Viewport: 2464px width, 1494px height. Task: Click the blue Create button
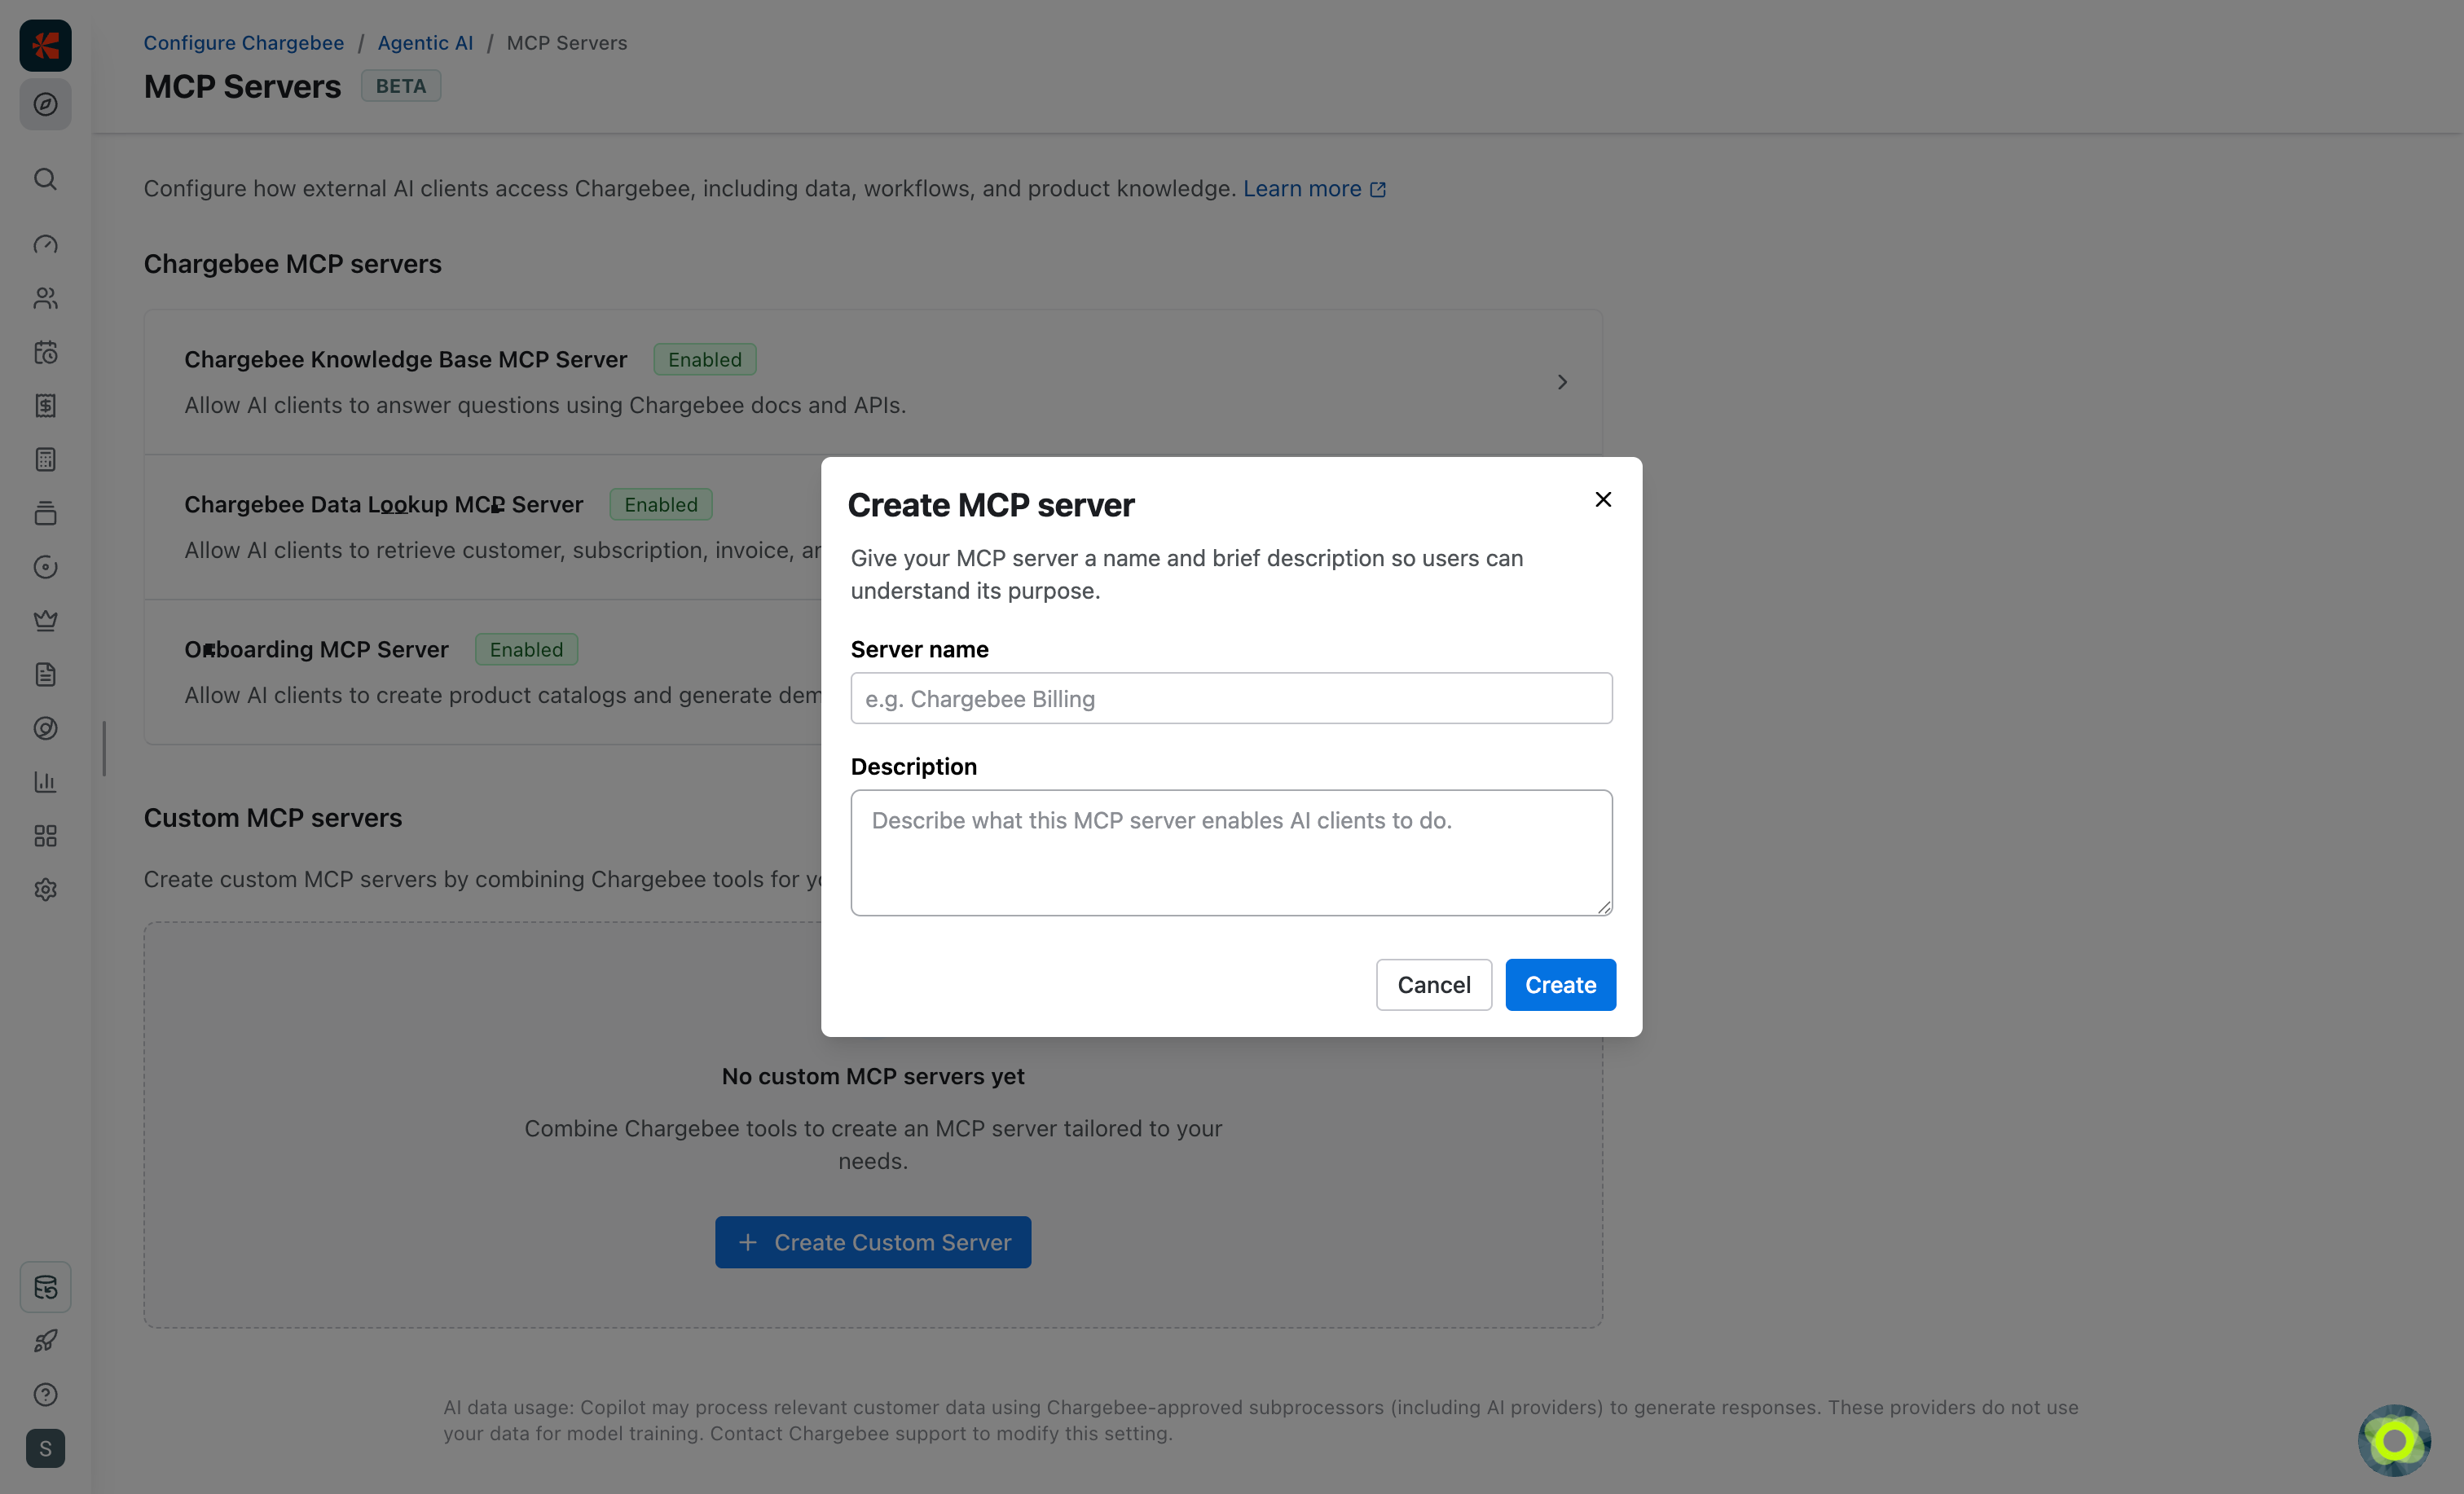1560,985
